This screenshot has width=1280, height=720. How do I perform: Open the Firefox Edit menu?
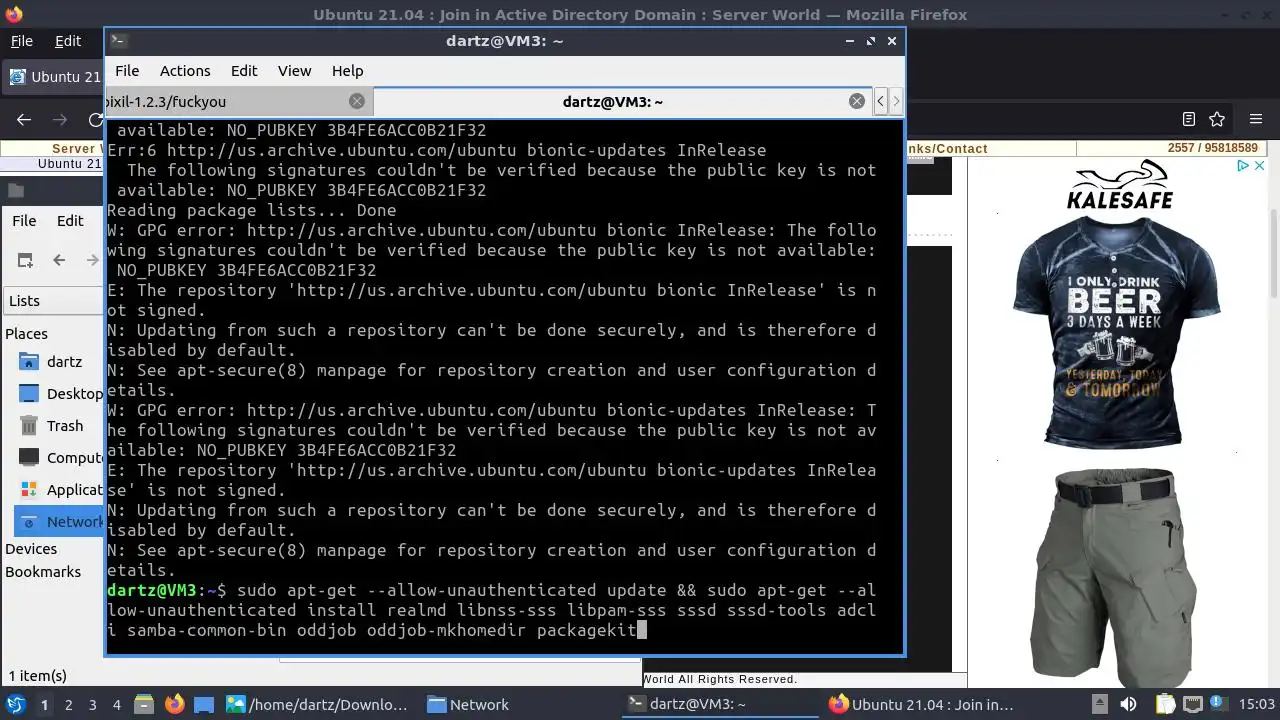[x=68, y=41]
